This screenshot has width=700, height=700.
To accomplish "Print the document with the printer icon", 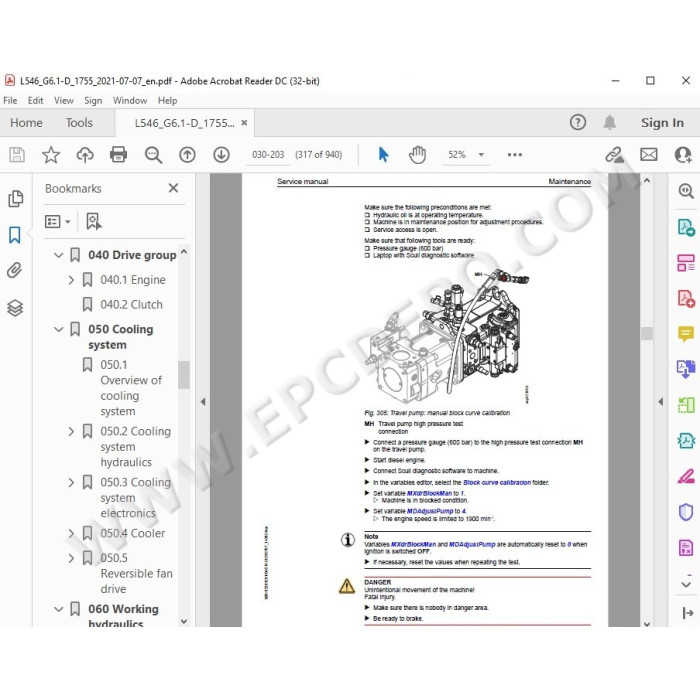I will point(118,155).
